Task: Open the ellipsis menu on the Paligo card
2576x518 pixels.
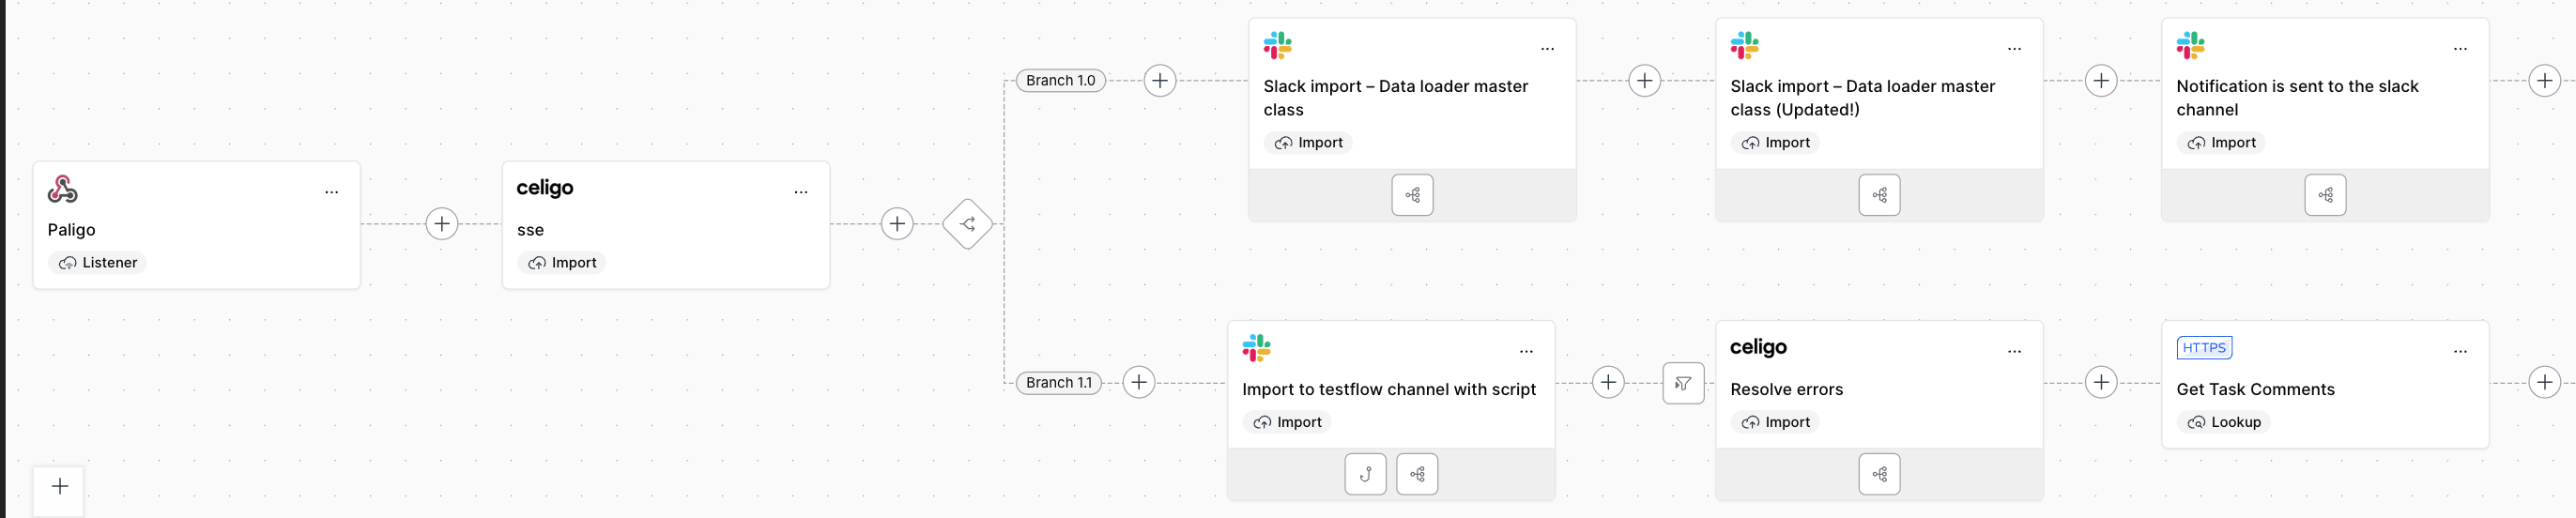Action: tap(332, 192)
